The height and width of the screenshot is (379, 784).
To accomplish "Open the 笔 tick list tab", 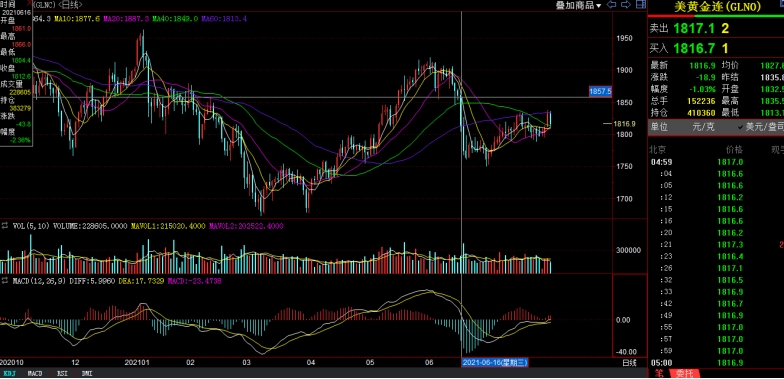I will pos(660,374).
